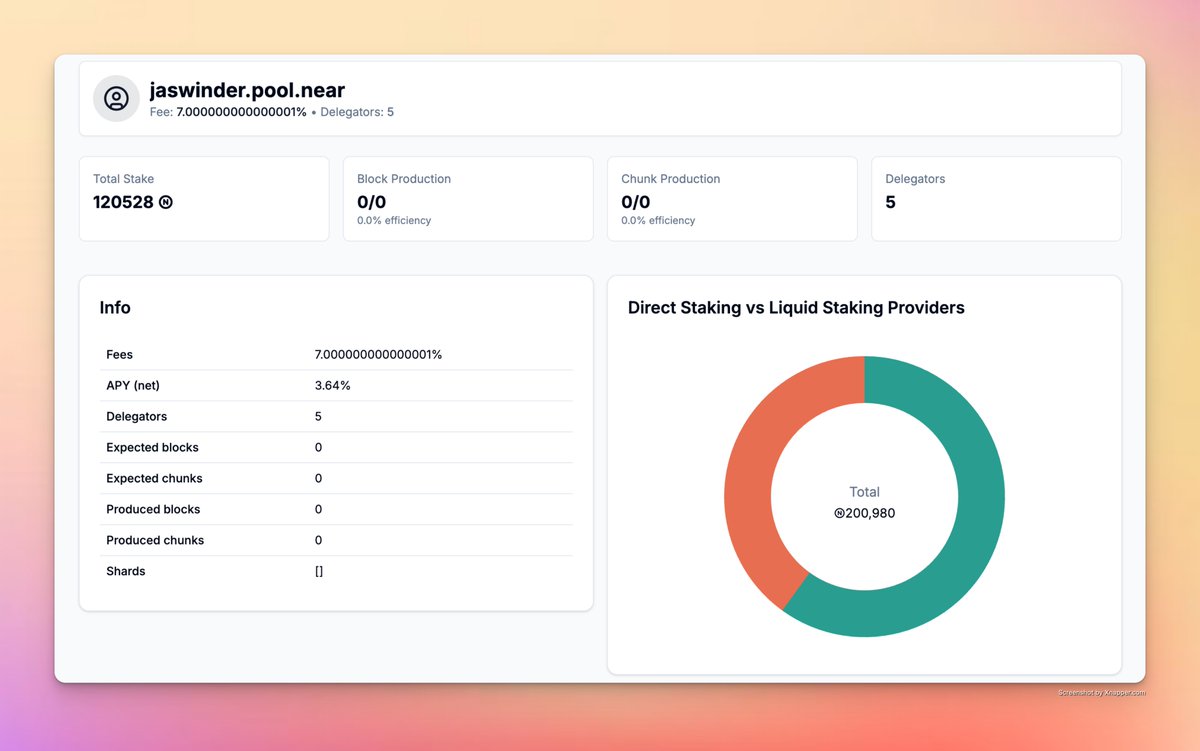
Task: Click the Produced chunks row label
Action: click(155, 540)
